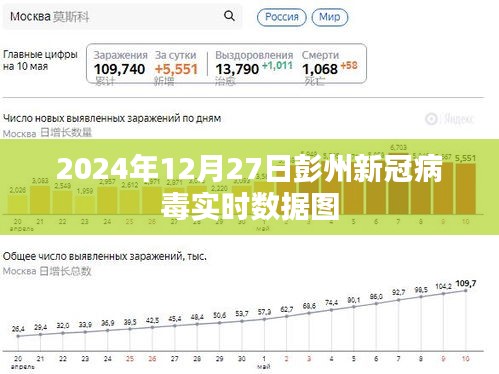Select the tallest daily bar labeled 6,703

(x=399, y=183)
